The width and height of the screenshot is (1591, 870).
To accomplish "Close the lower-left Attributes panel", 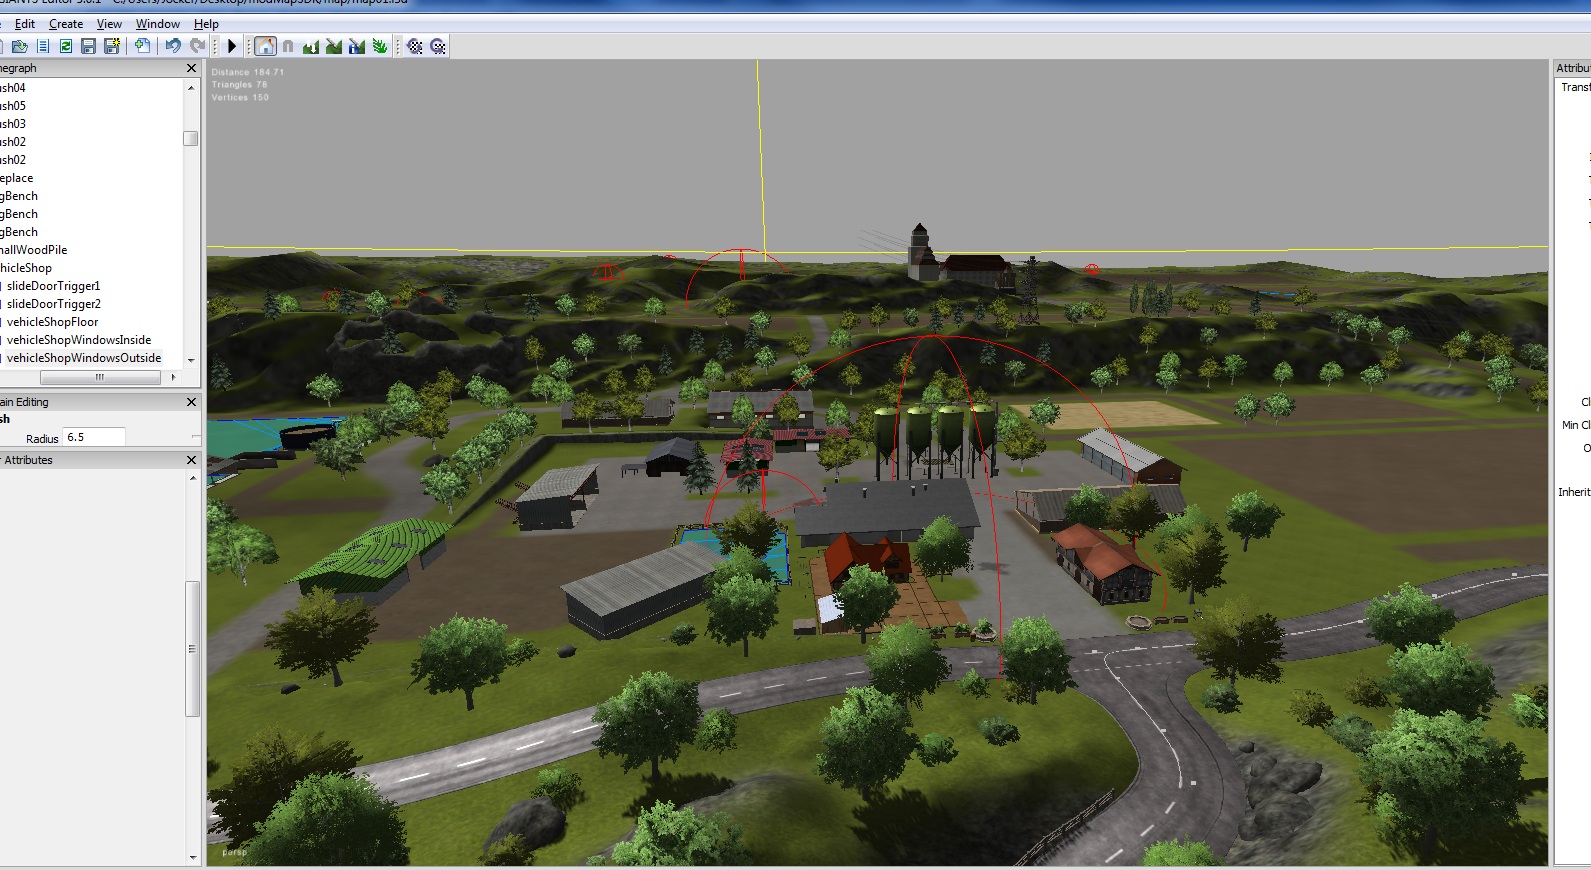I will pos(192,460).
